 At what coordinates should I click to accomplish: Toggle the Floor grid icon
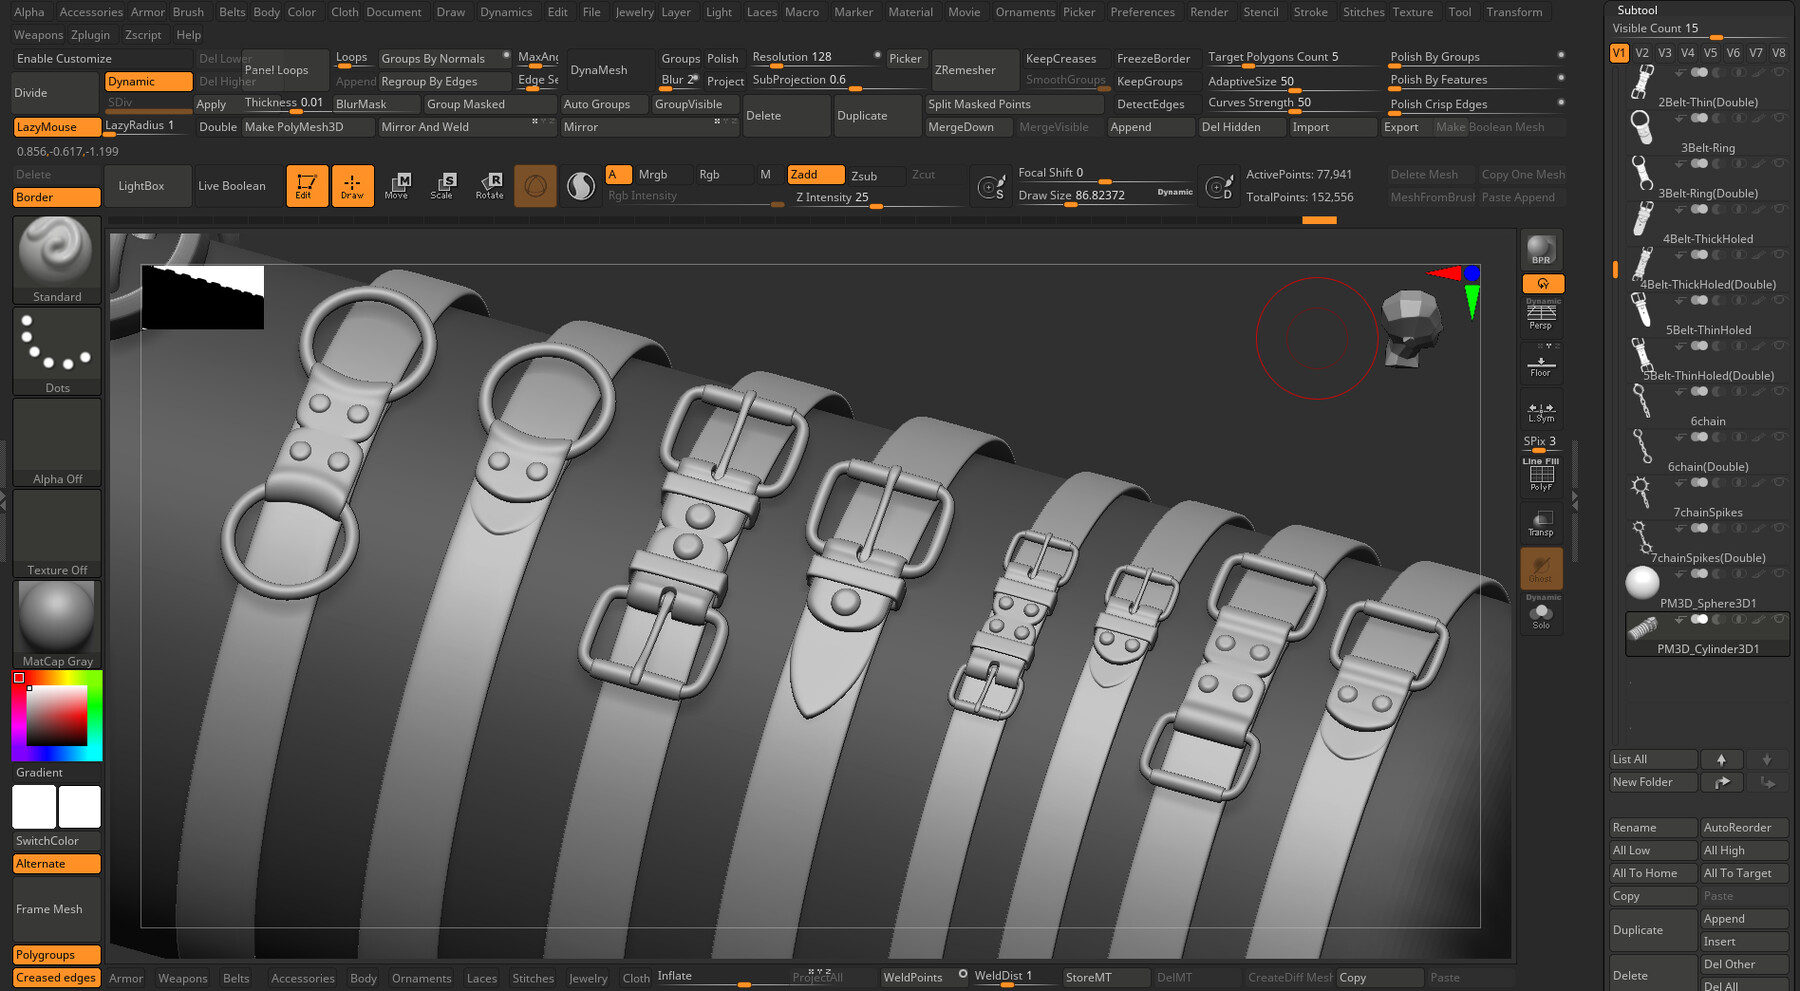point(1541,365)
